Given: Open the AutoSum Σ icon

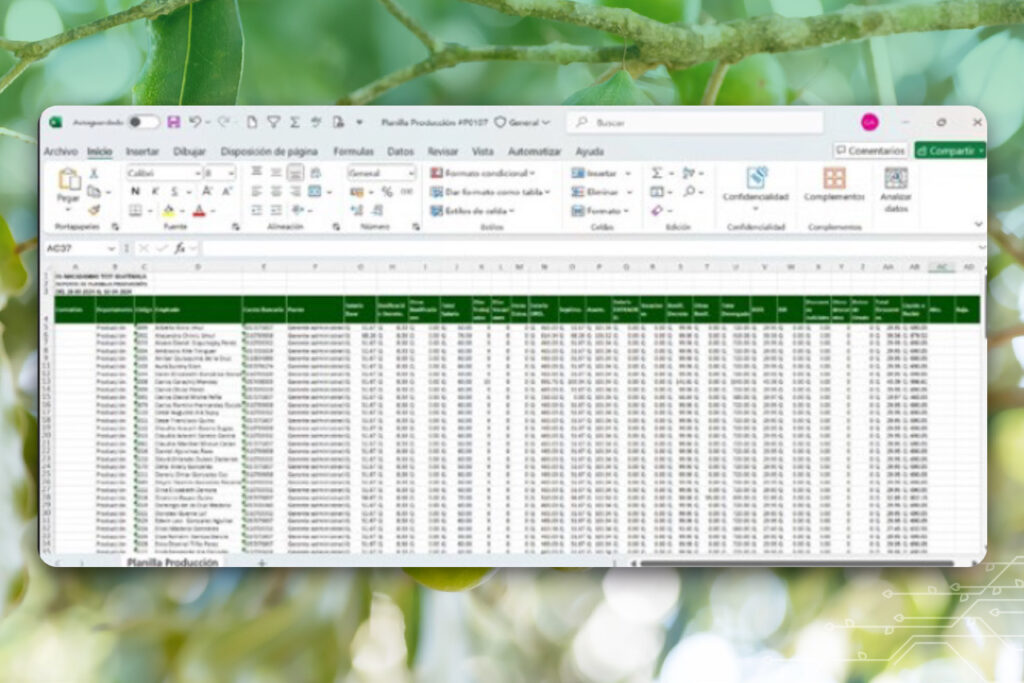Looking at the screenshot, I should pos(656,173).
